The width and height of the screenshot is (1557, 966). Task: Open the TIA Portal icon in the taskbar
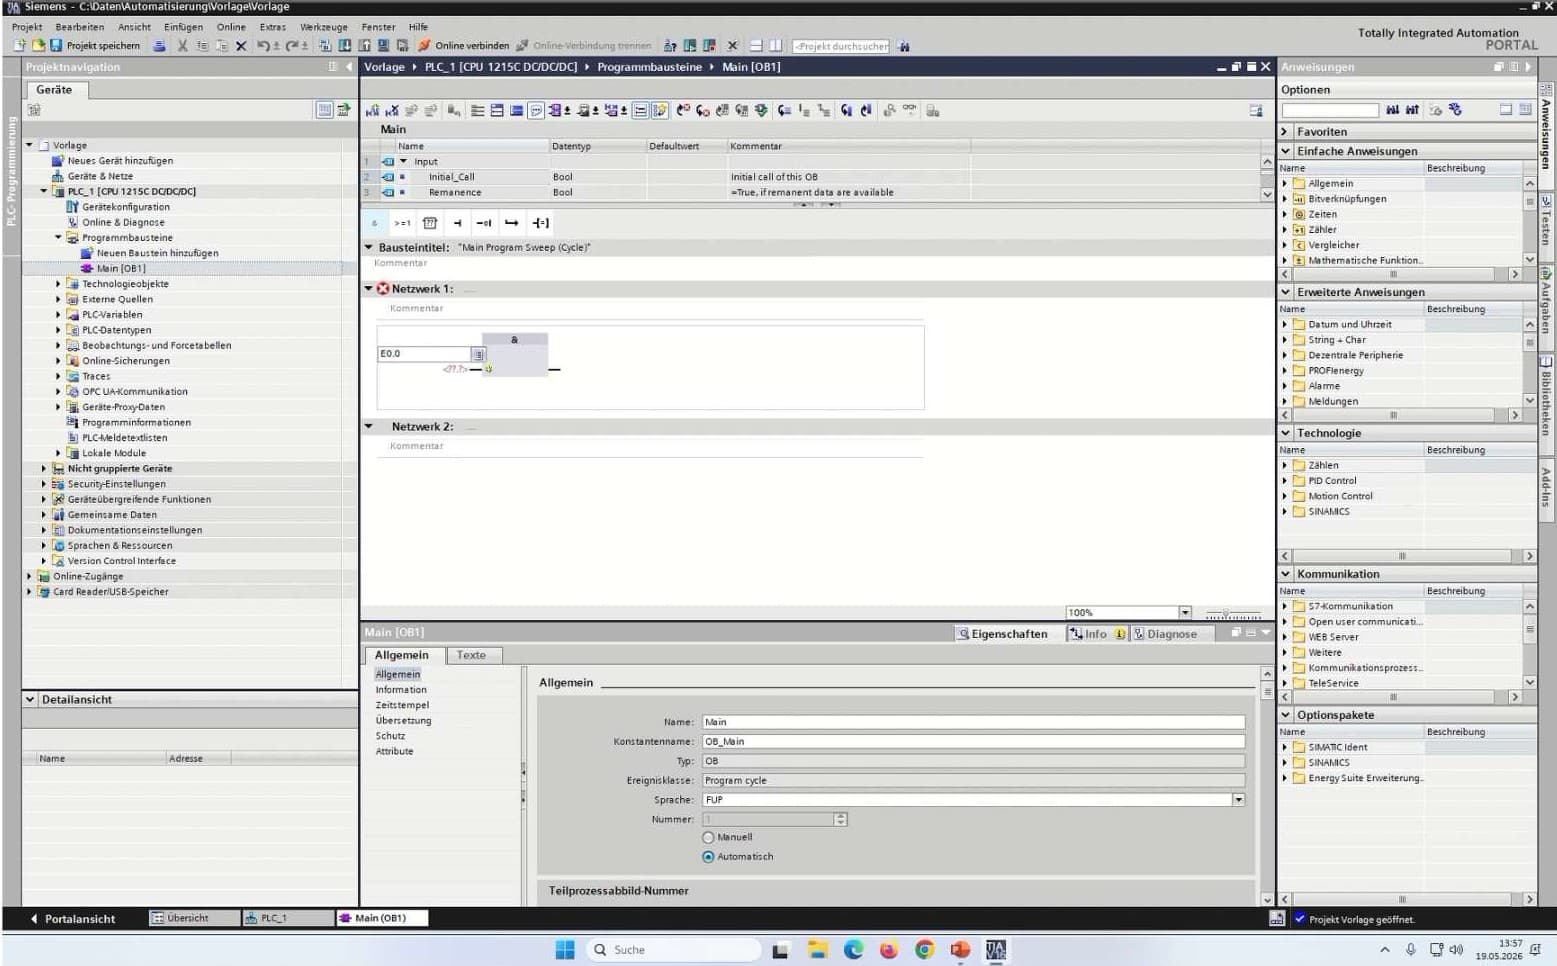[x=996, y=950]
